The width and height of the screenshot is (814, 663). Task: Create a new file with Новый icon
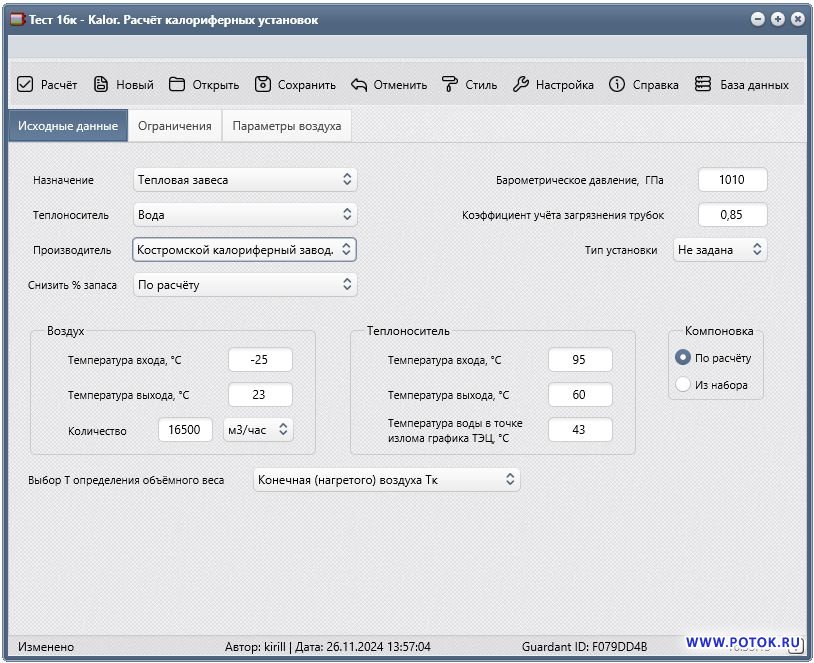pos(100,85)
